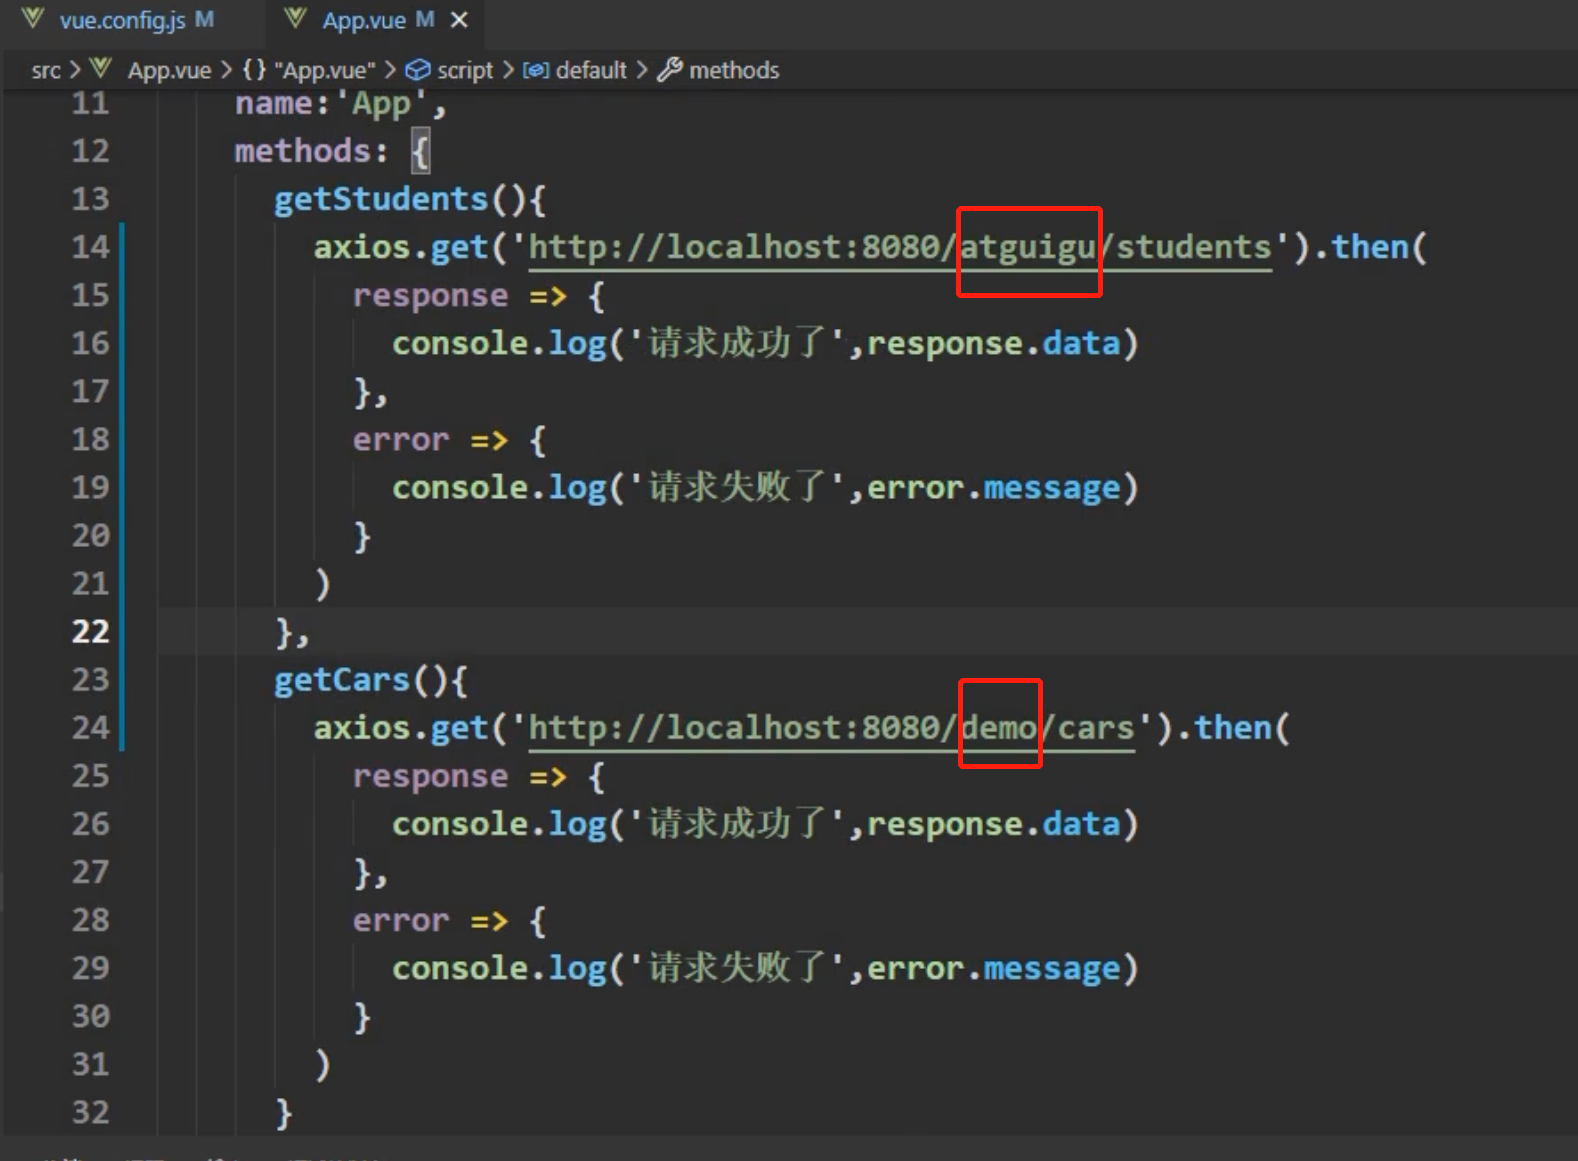Click line number 22 in gutter

click(90, 632)
